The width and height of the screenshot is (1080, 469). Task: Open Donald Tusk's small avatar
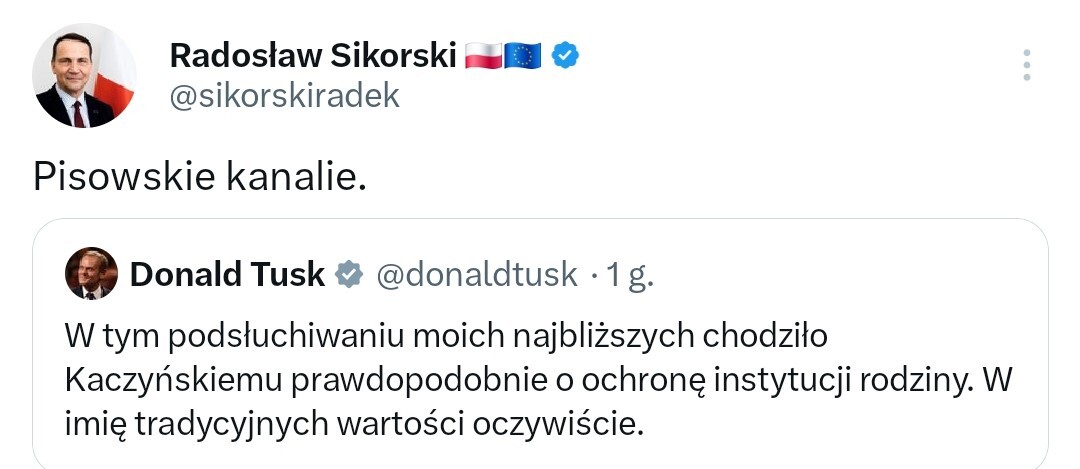click(91, 273)
